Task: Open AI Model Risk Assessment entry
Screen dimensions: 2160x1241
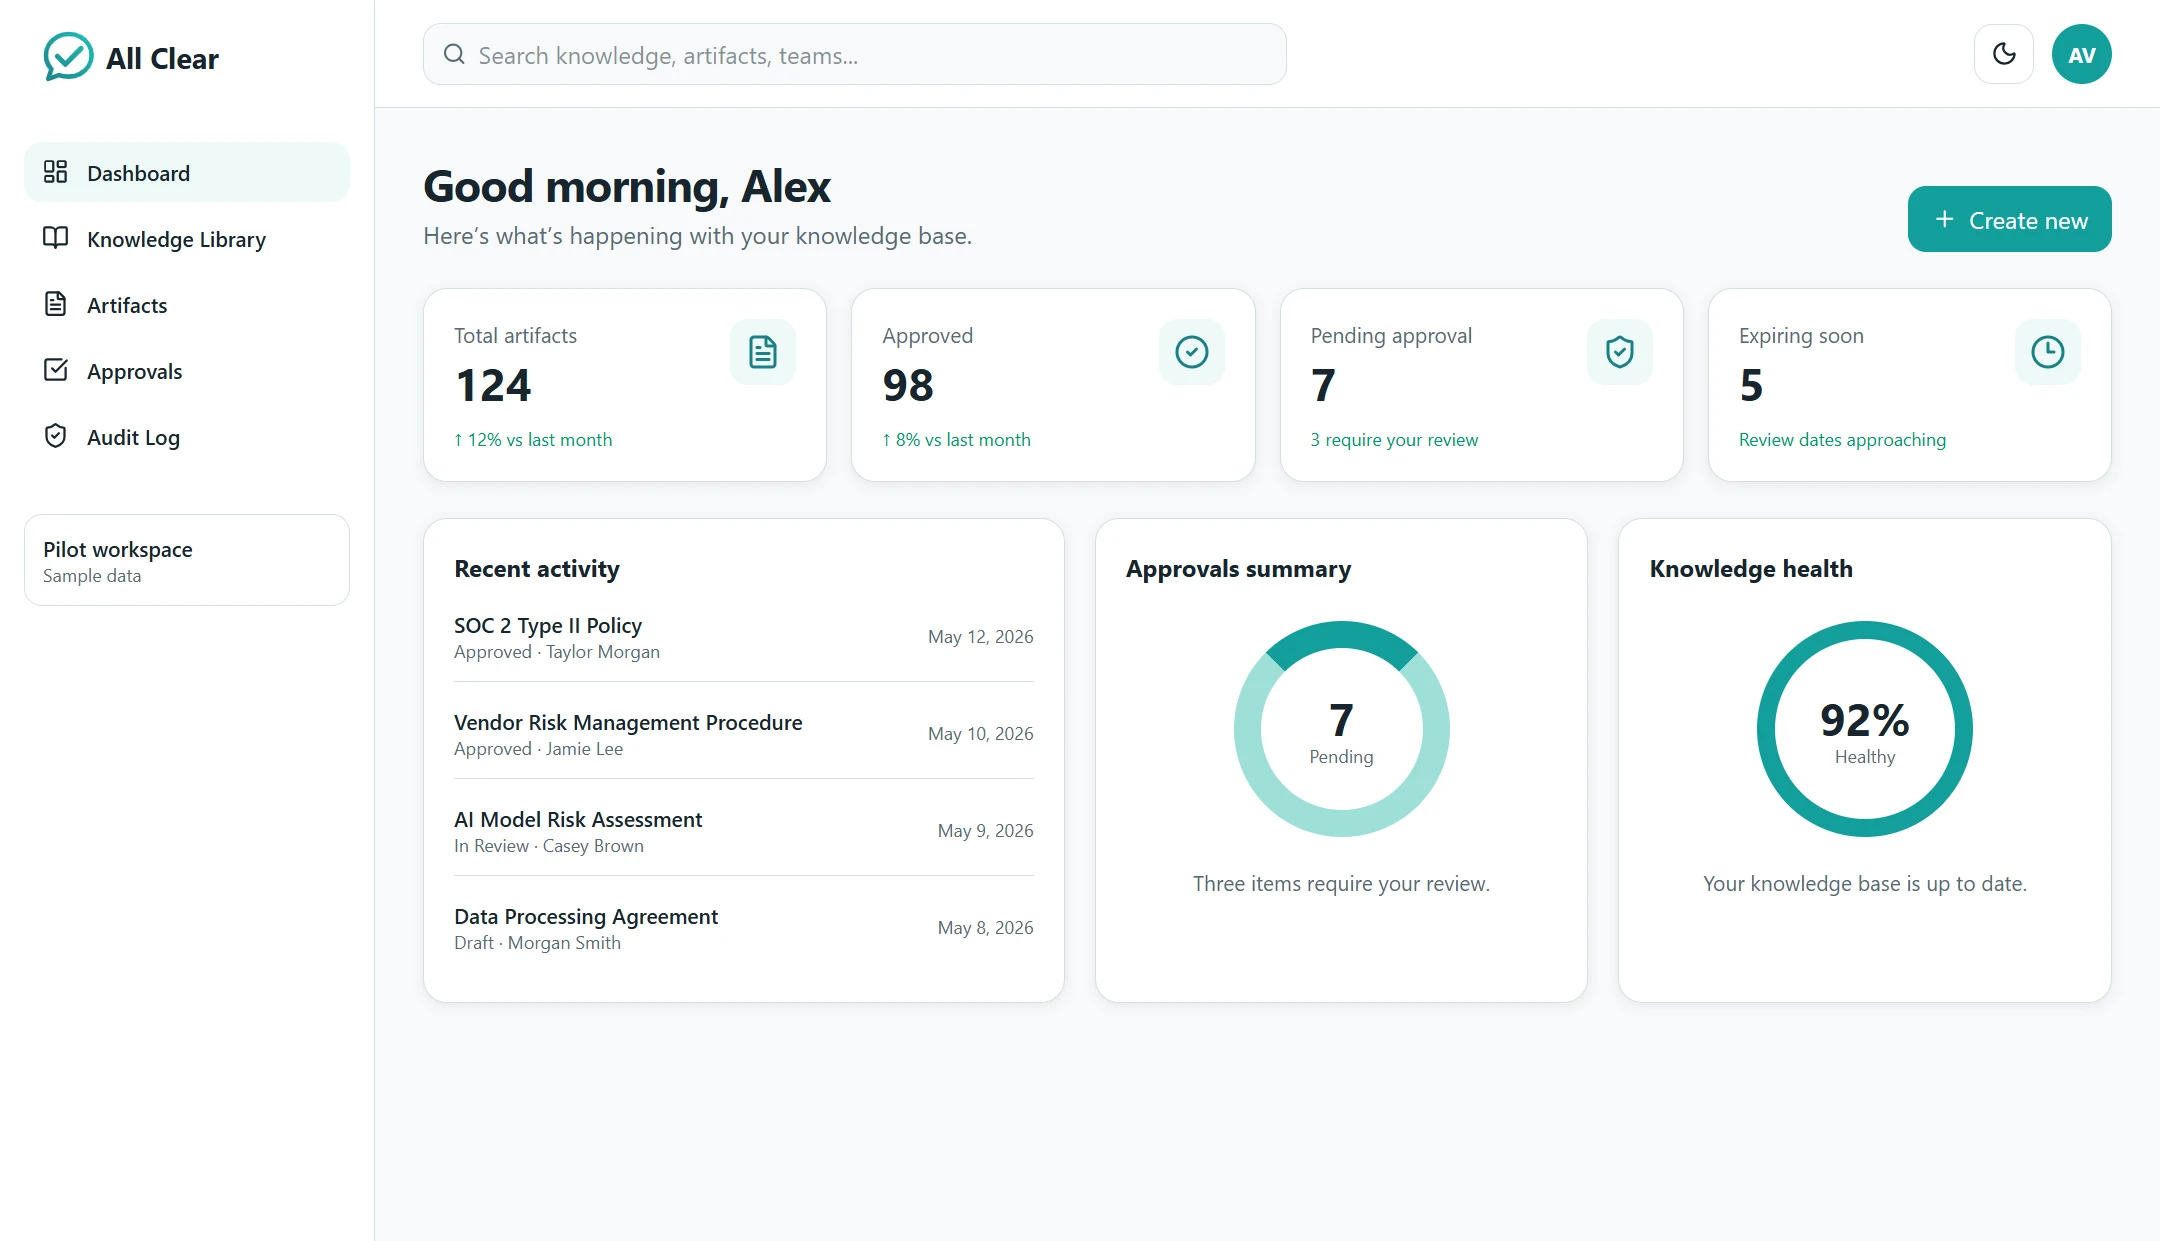Action: [744, 831]
